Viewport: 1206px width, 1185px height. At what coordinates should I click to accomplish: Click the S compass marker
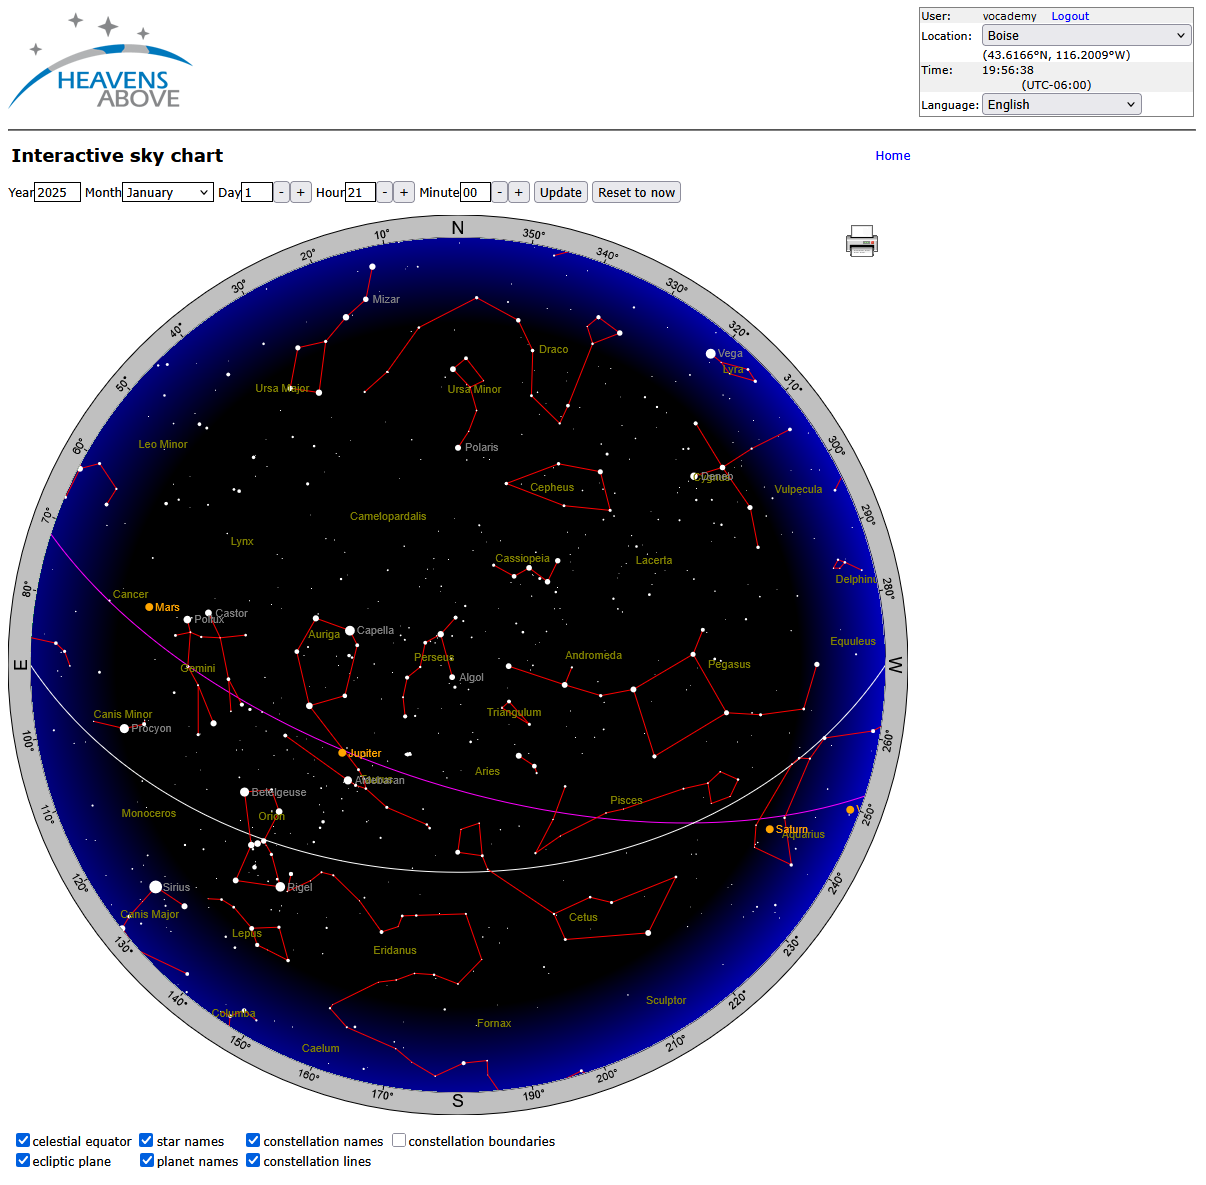coord(458,1101)
